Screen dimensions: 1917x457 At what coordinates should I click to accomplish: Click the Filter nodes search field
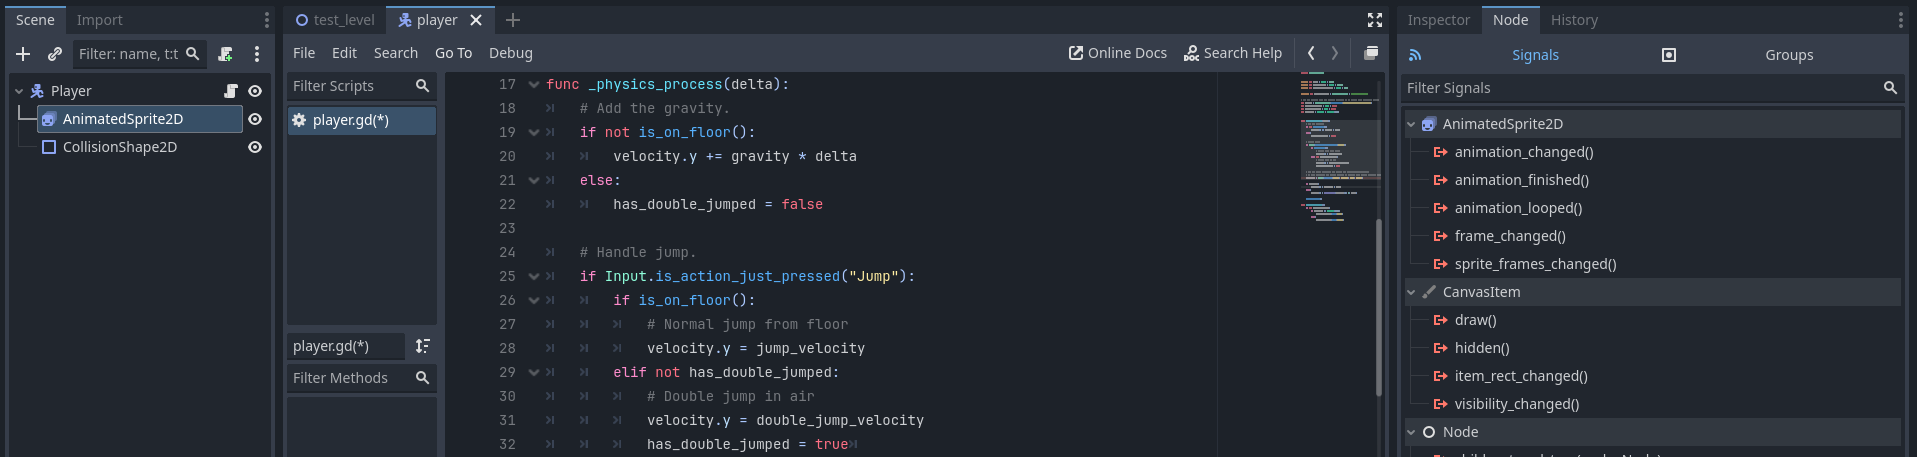point(139,54)
